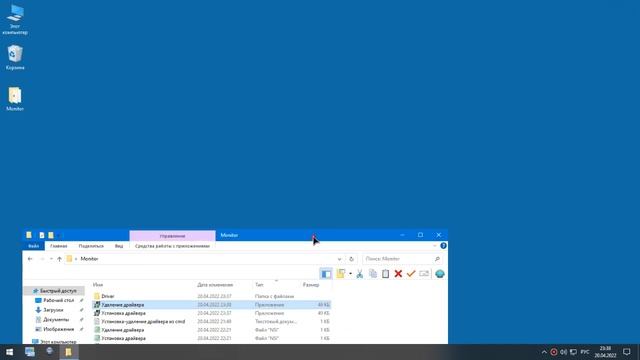
Task: Refresh the Monitor folder view
Action: 351,259
